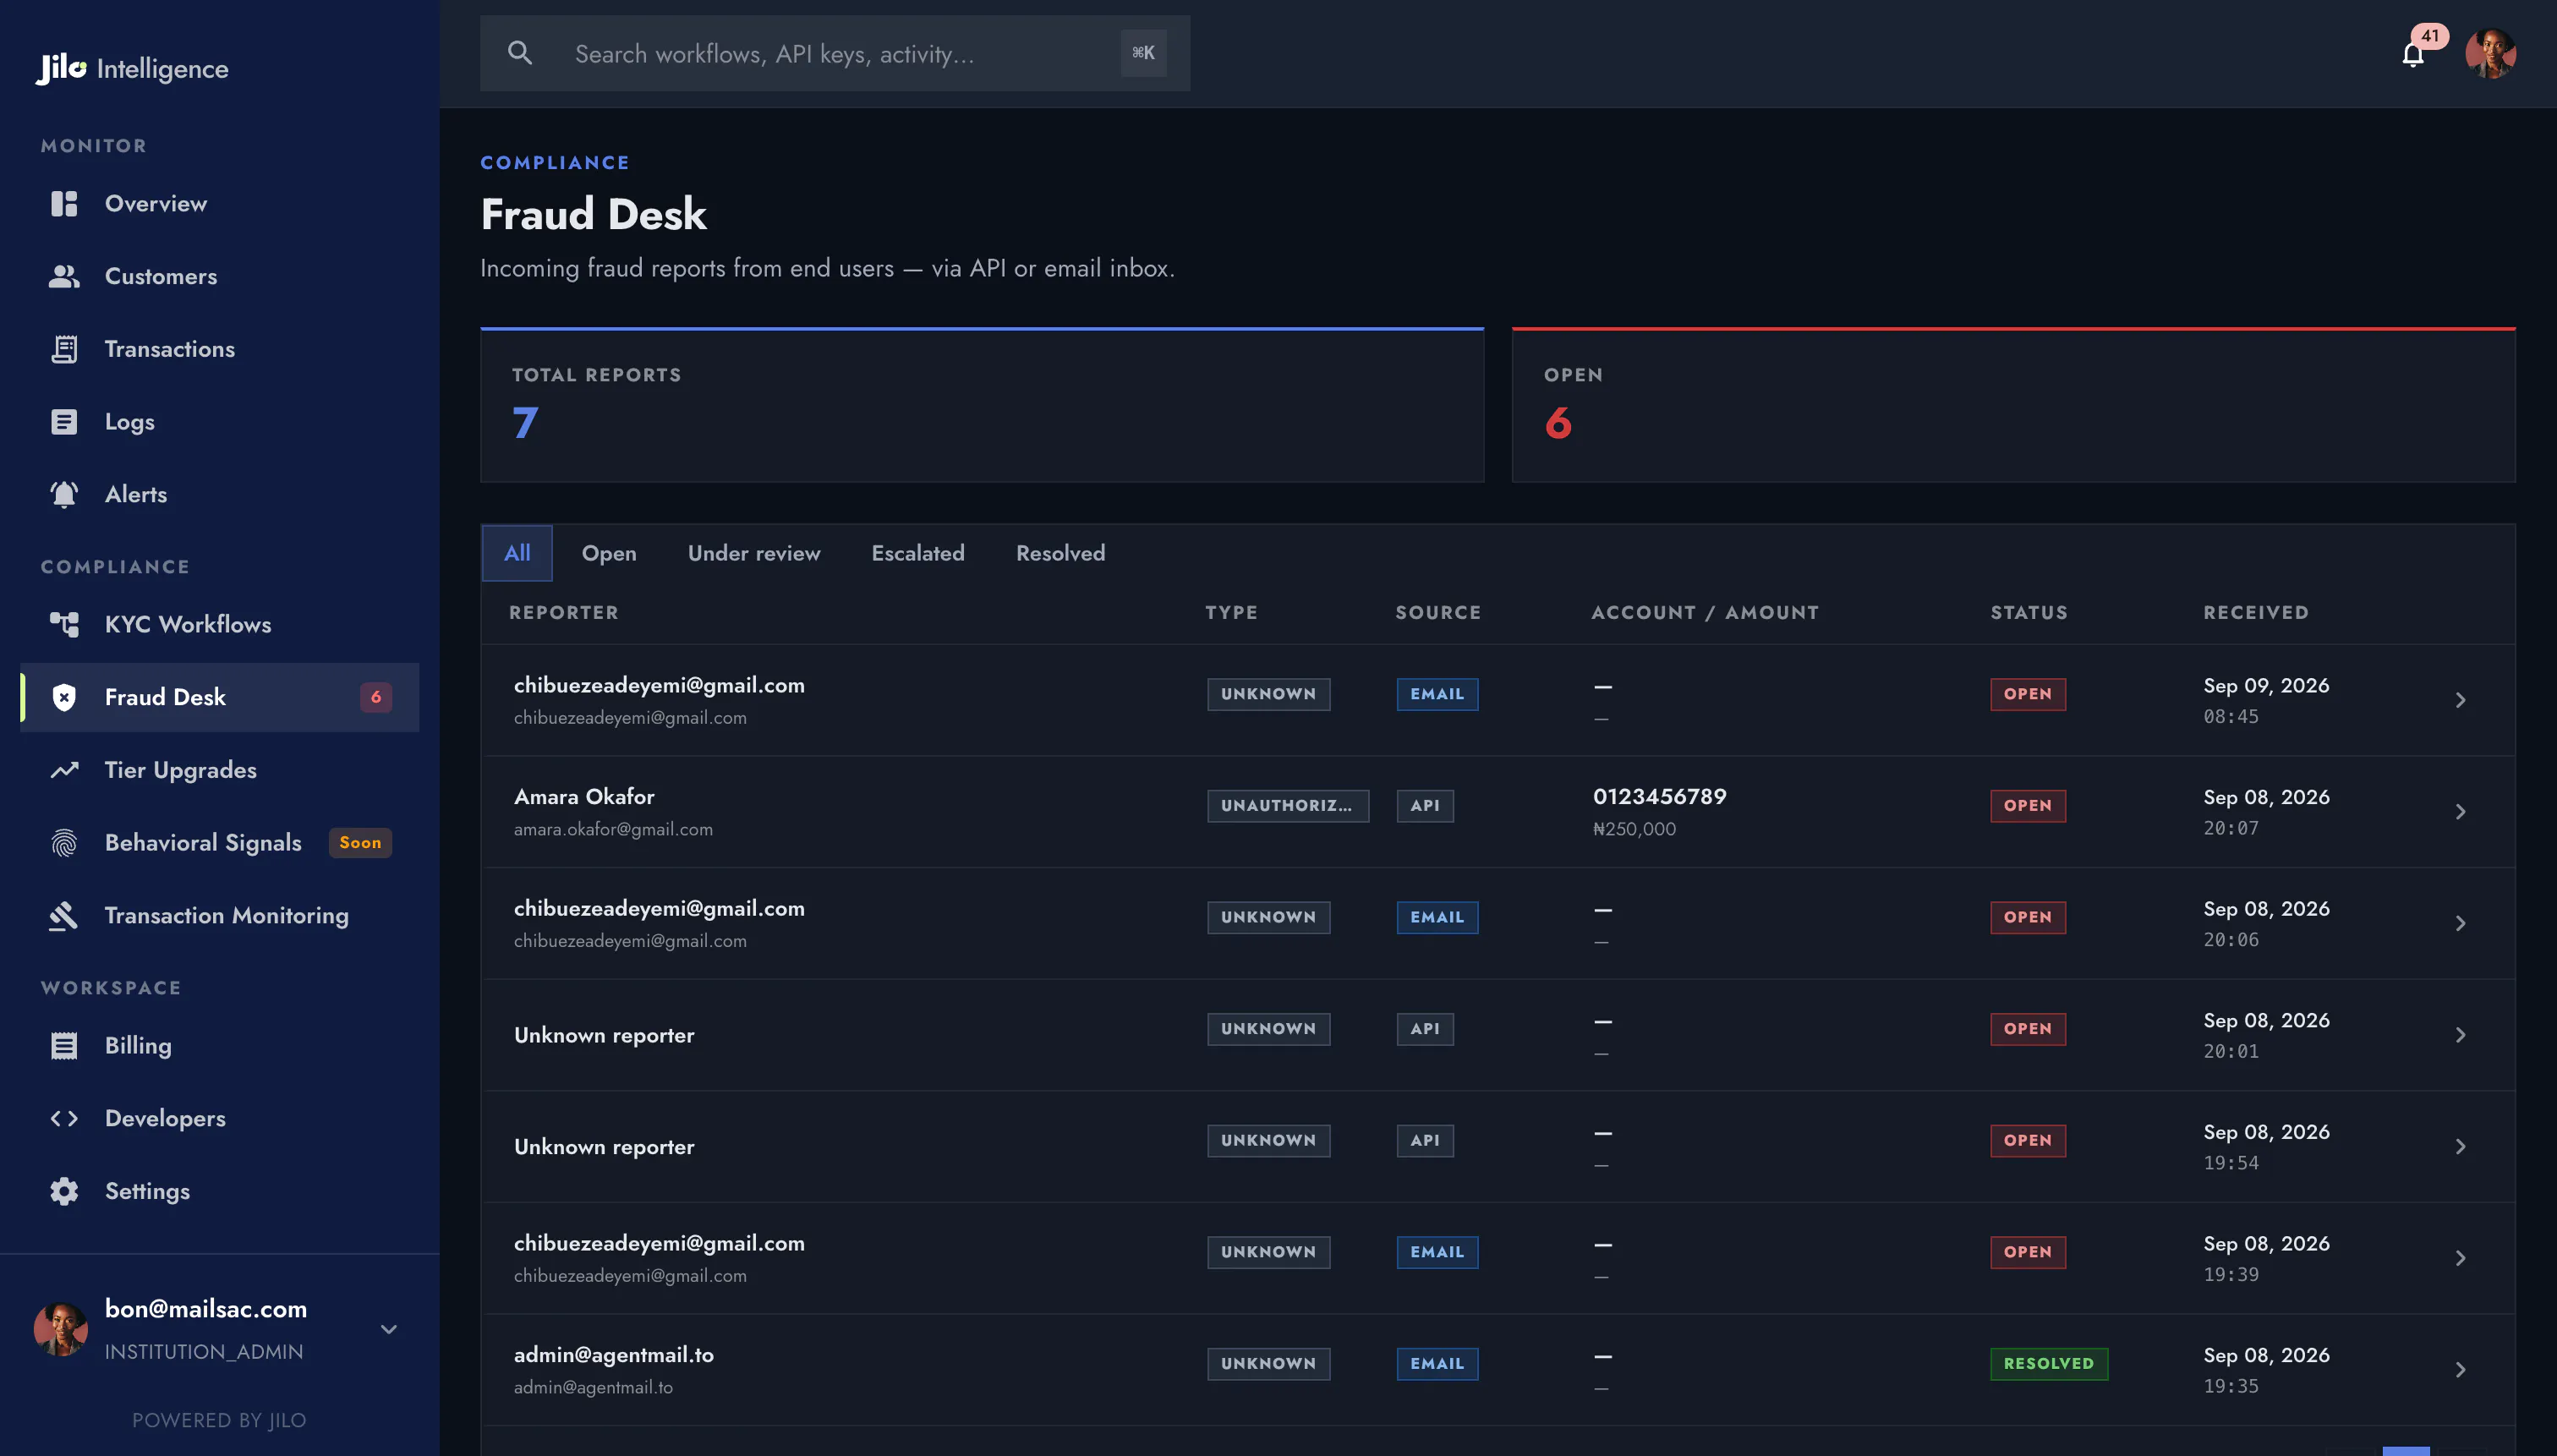This screenshot has height=1456, width=2557.
Task: Click the KYC Workflows icon
Action: pyautogui.click(x=64, y=624)
